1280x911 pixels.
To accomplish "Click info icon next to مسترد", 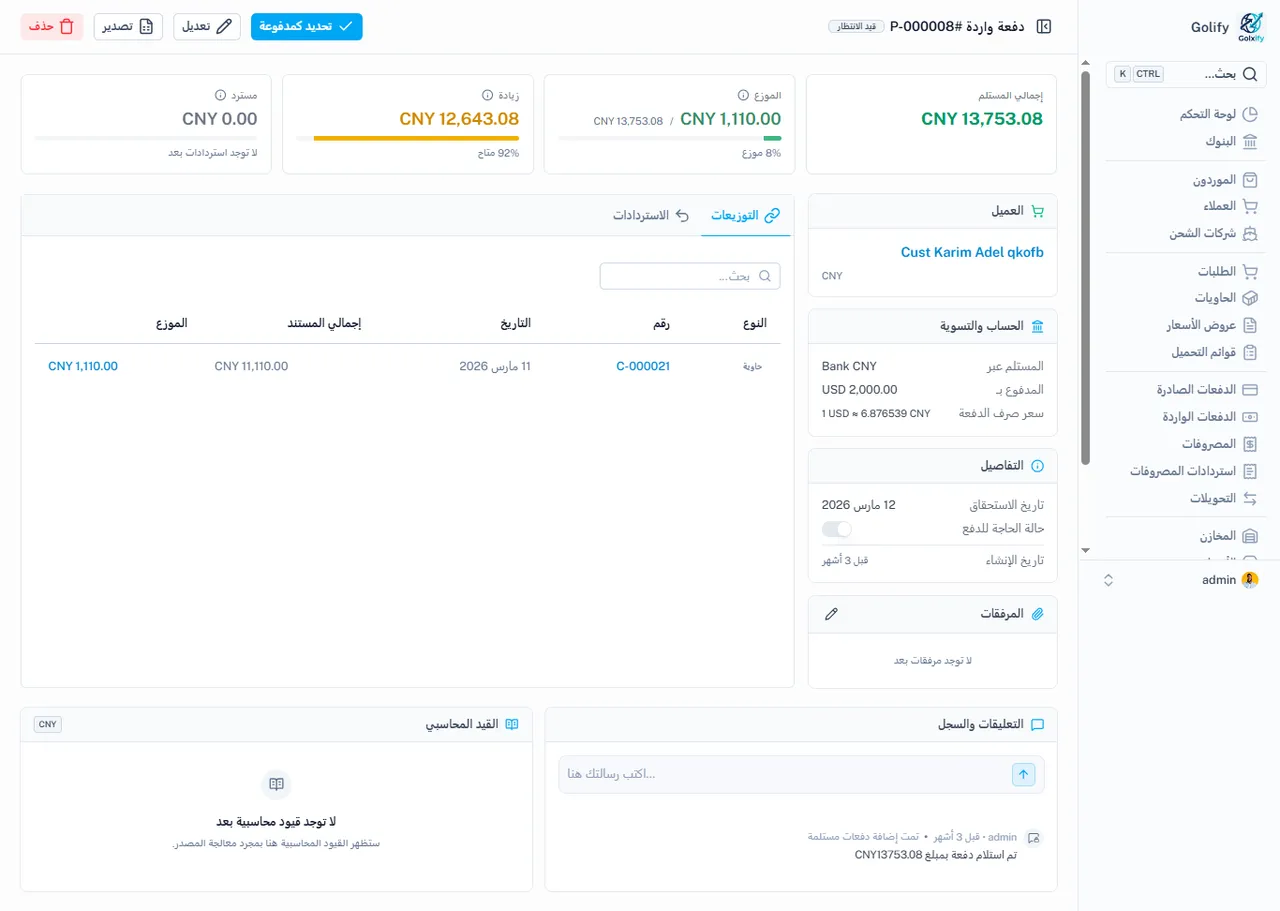I will 221,95.
